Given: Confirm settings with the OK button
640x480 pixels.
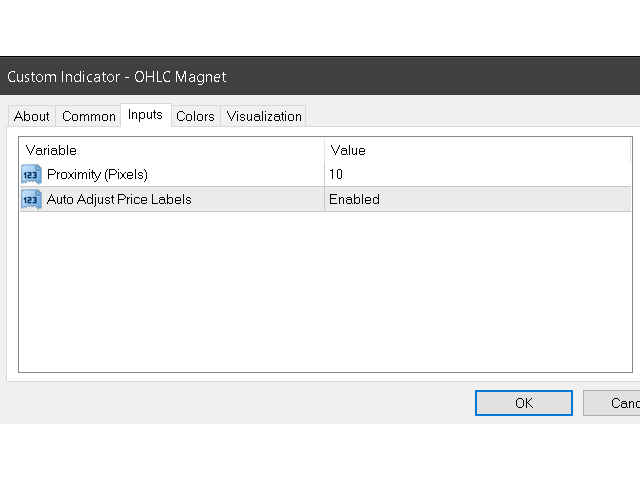Looking at the screenshot, I should click(x=523, y=403).
